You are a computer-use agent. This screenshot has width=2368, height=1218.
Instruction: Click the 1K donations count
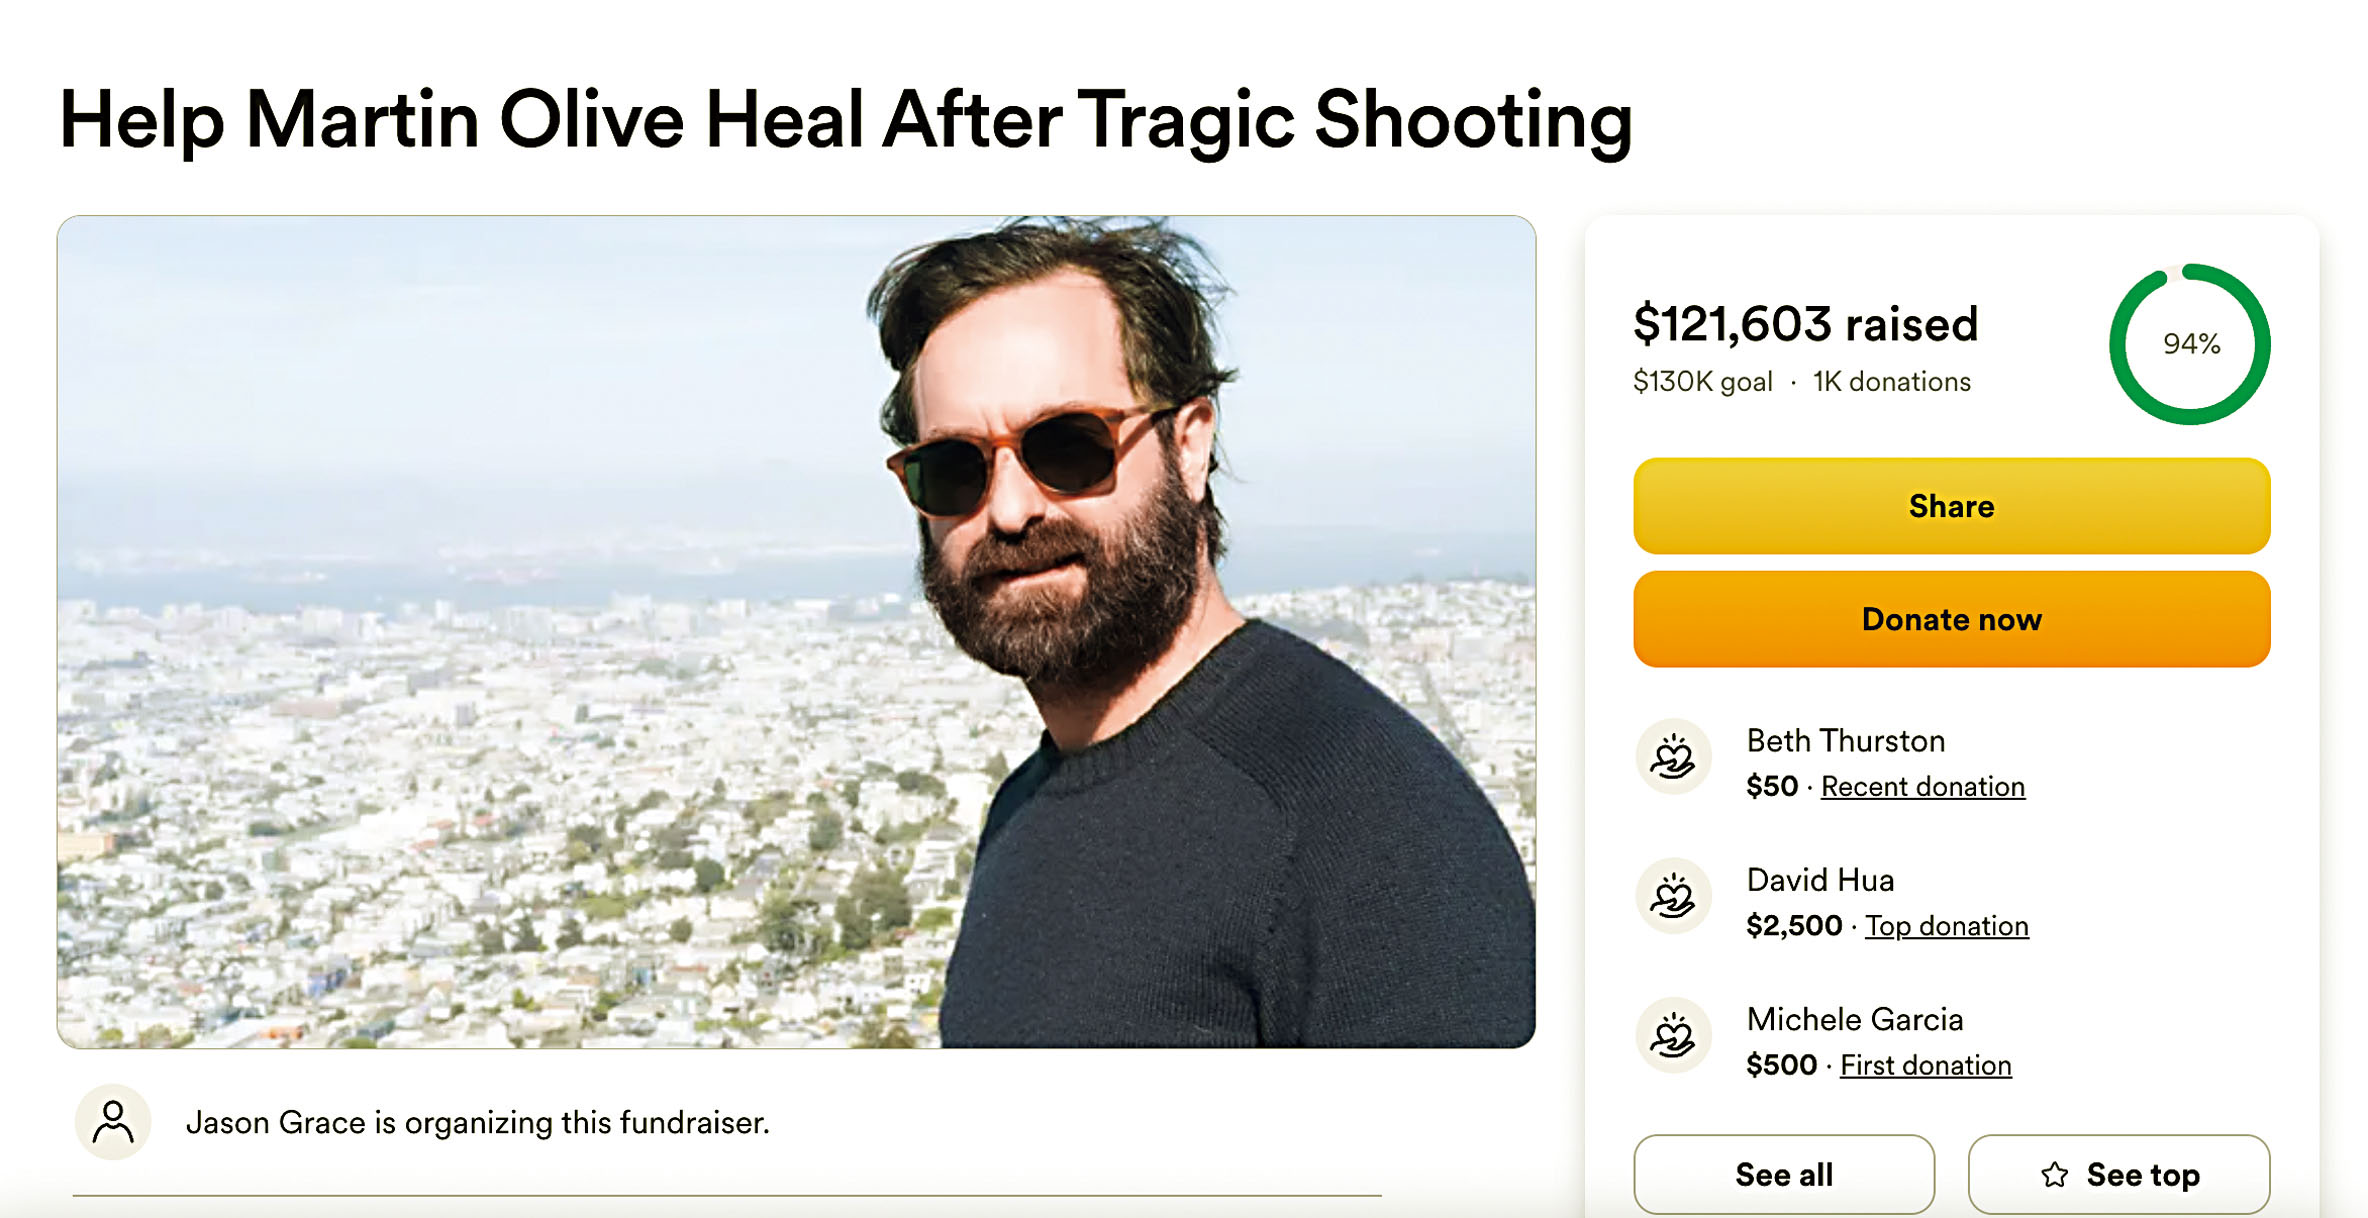click(1891, 382)
